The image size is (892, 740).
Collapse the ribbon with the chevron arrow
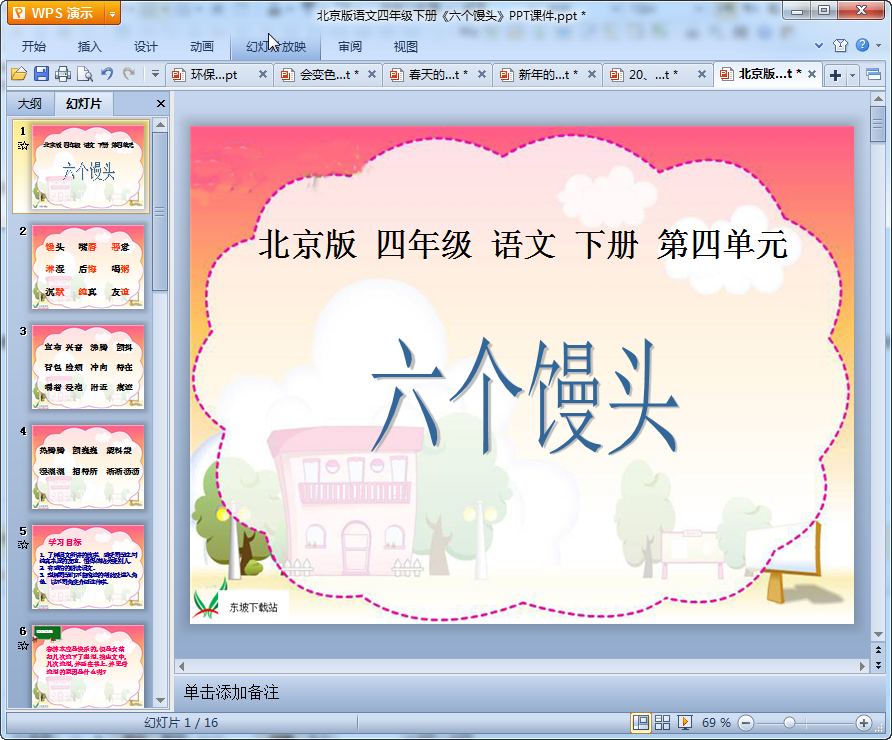(819, 46)
